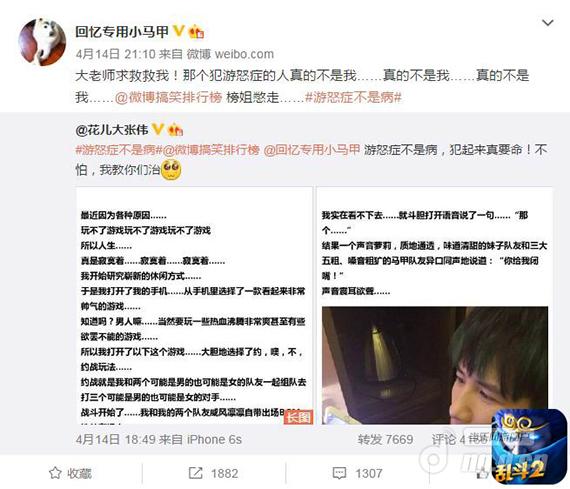The image size is (570, 489).
Task: Click the yellow V verified badge beside 回忆专用小马甲
Action: pyautogui.click(x=178, y=31)
